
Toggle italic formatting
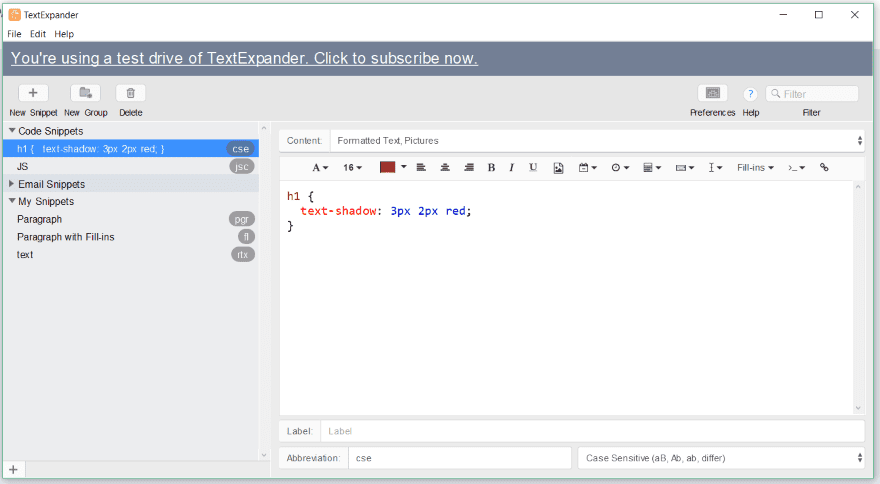pos(512,168)
